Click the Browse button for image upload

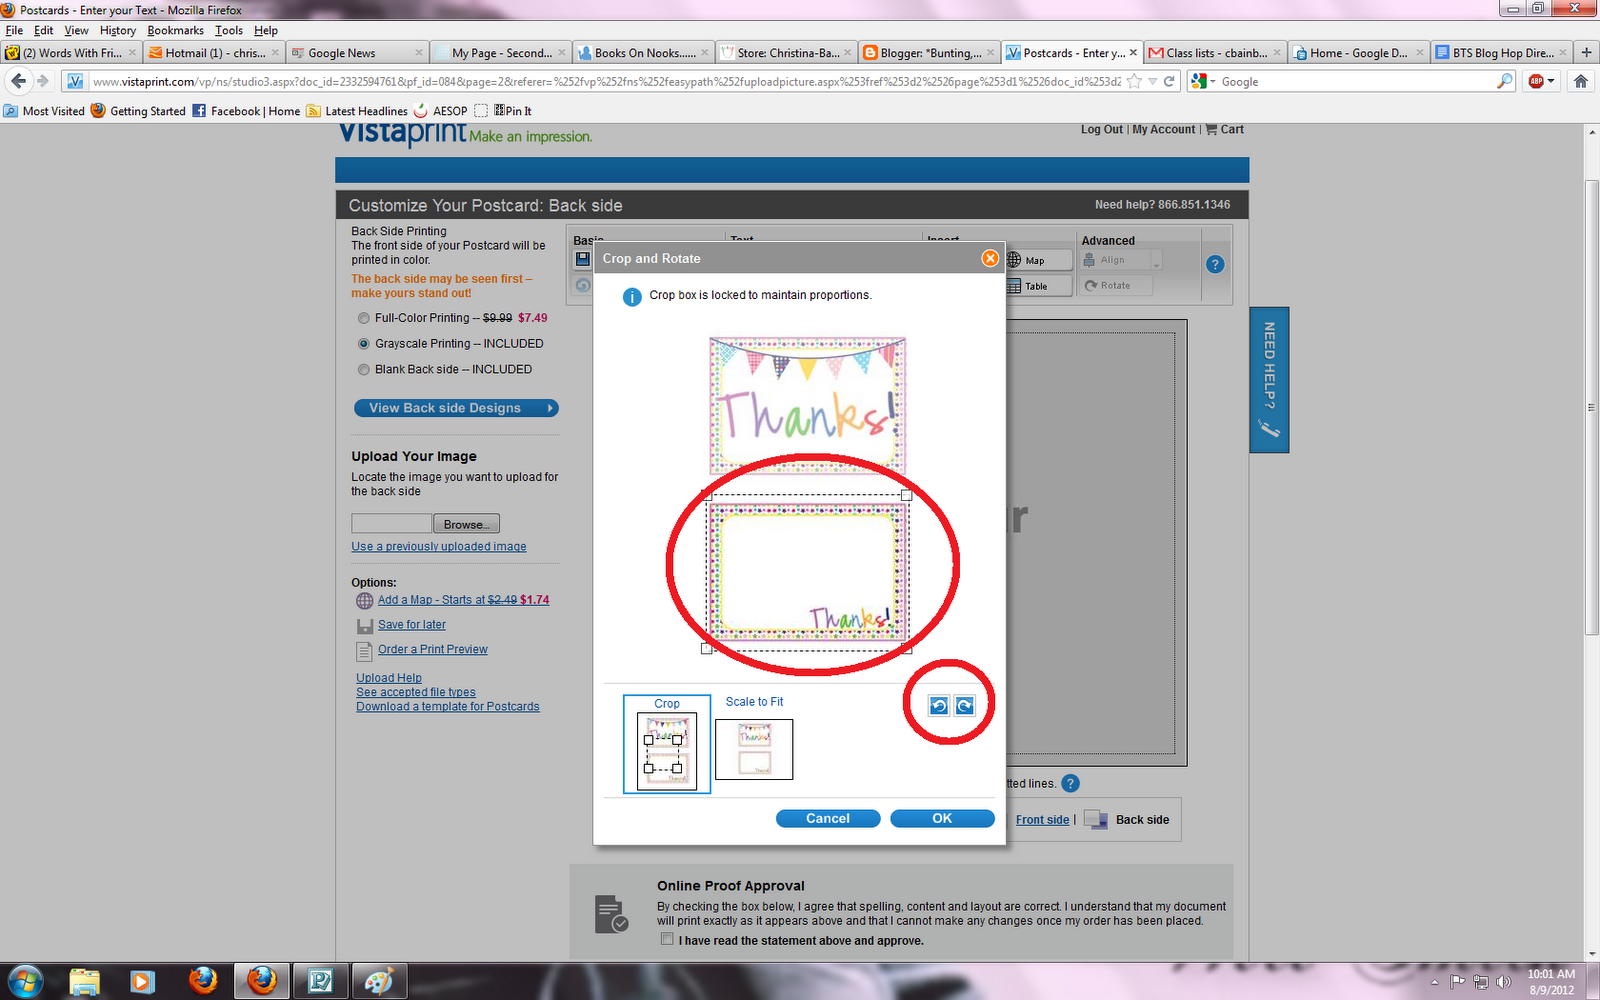pyautogui.click(x=466, y=524)
